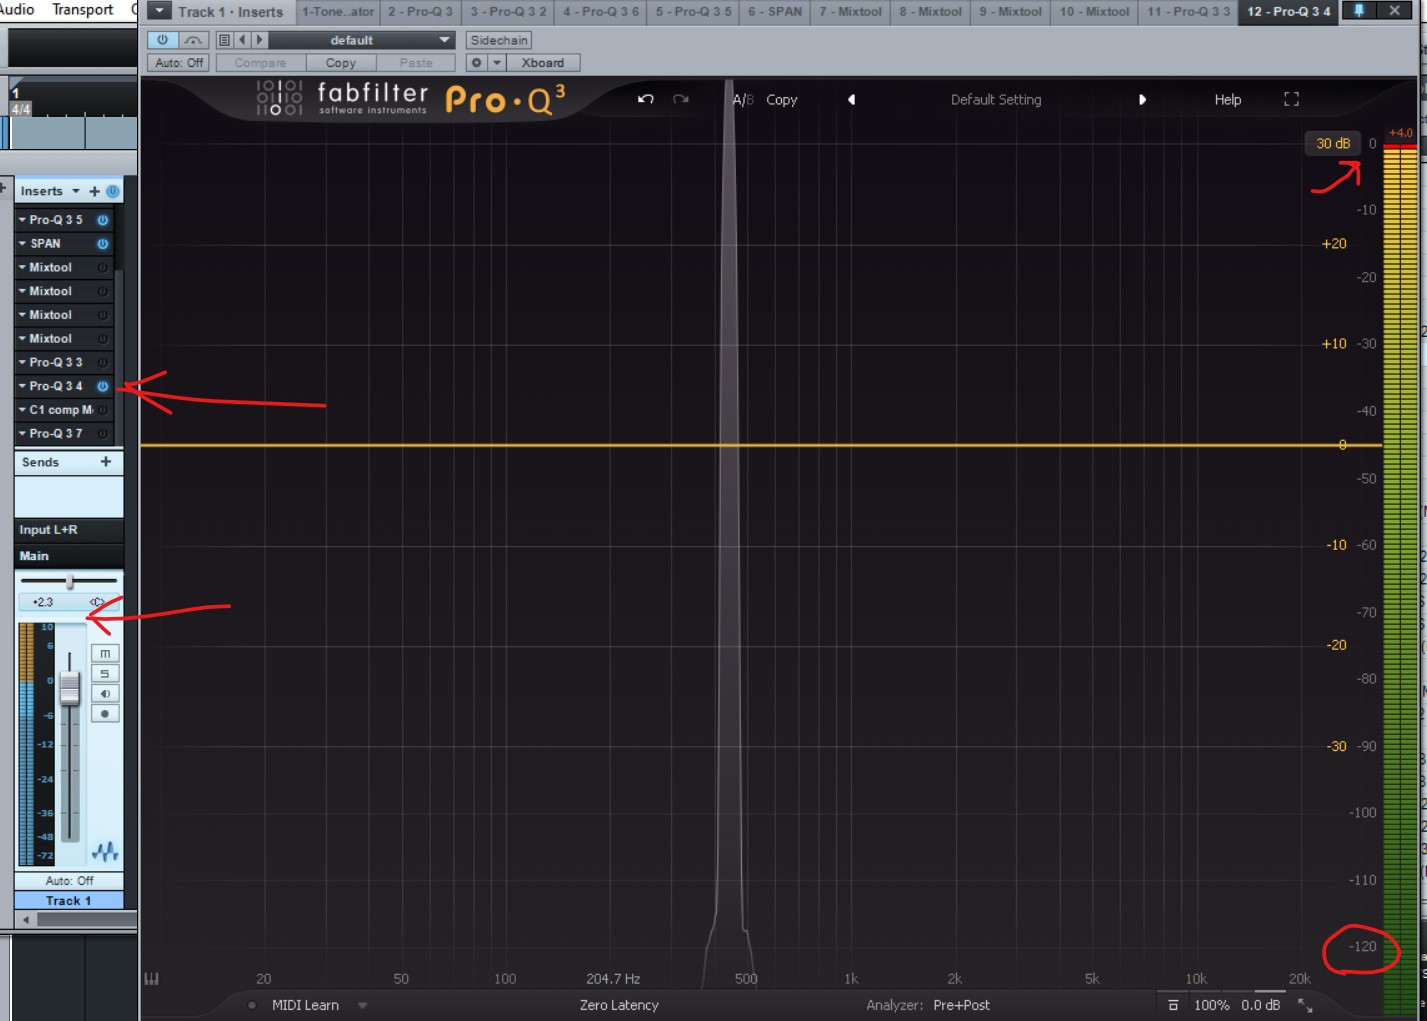Viewport: 1427px width, 1021px height.
Task: Click the Xboard button
Action: click(543, 63)
